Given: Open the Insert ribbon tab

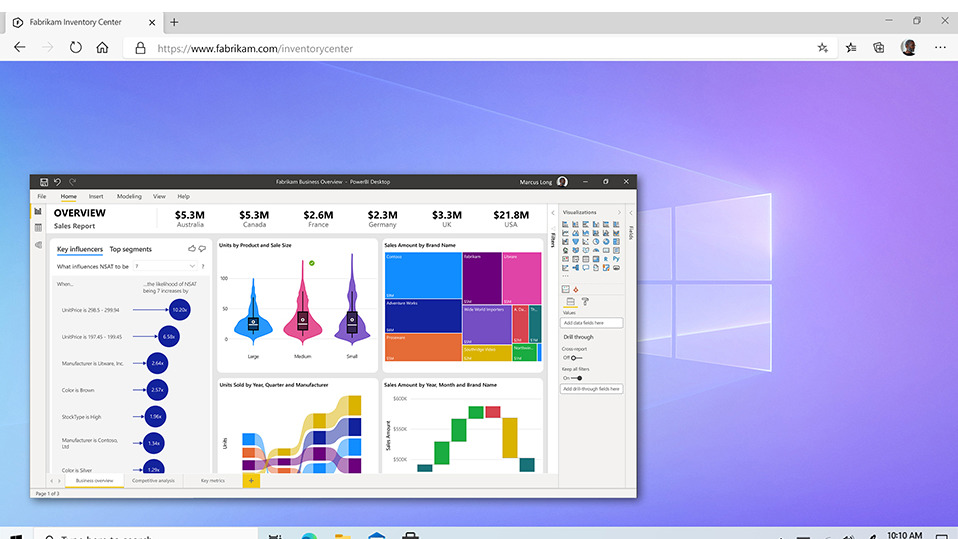Looking at the screenshot, I should 96,197.
